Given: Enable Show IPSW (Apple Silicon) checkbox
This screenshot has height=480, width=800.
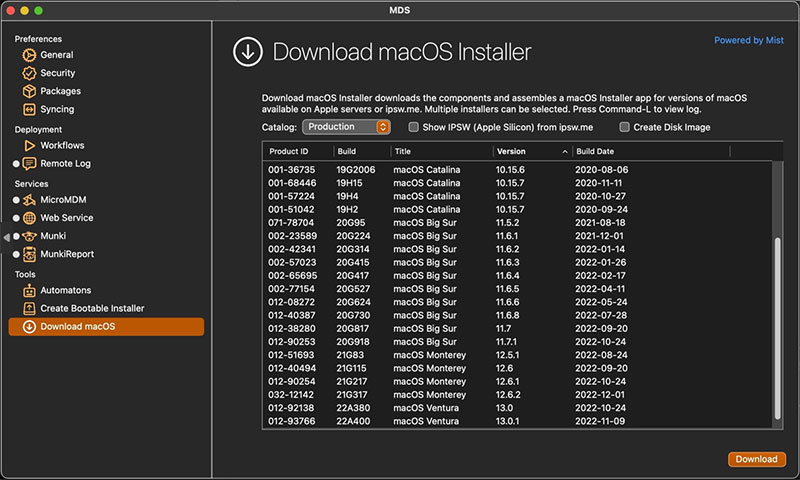Looking at the screenshot, I should [x=413, y=127].
